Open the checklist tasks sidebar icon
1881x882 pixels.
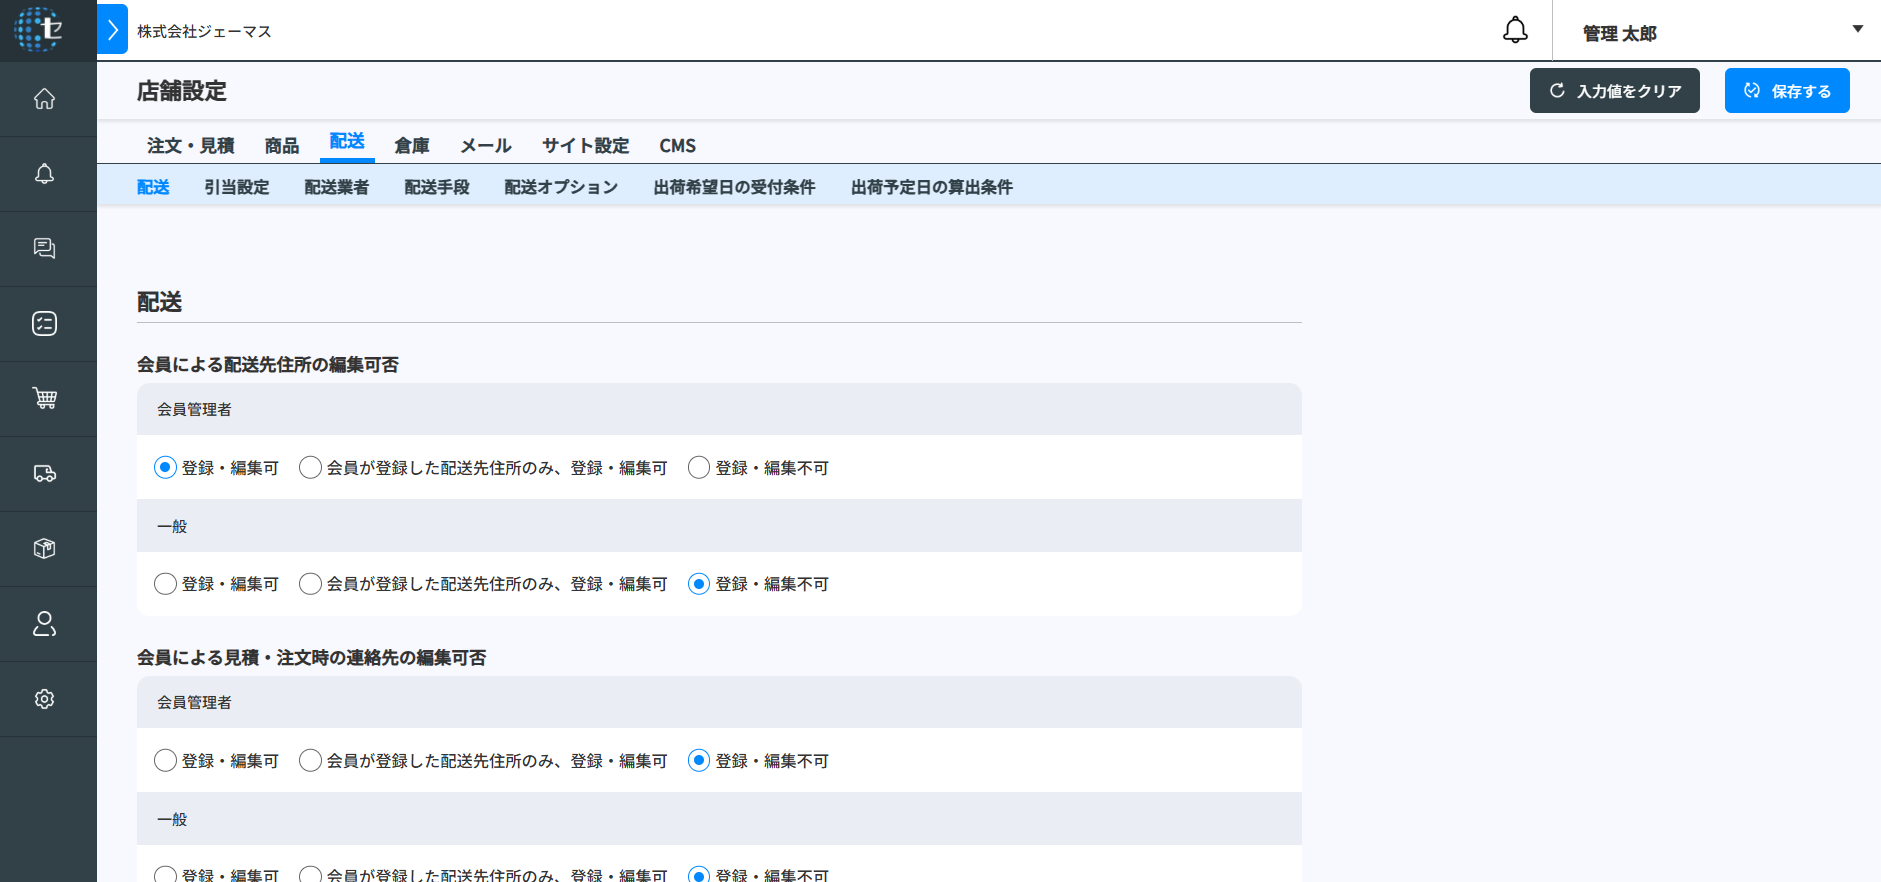click(x=44, y=324)
